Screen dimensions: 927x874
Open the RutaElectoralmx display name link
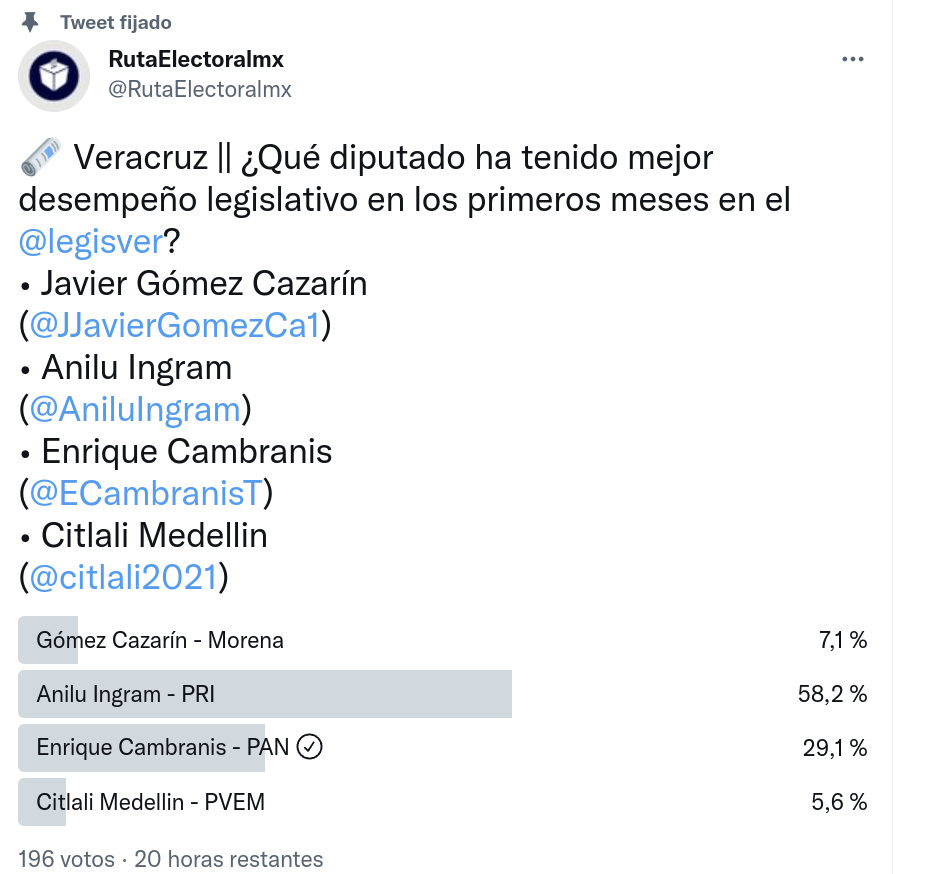pyautogui.click(x=196, y=60)
